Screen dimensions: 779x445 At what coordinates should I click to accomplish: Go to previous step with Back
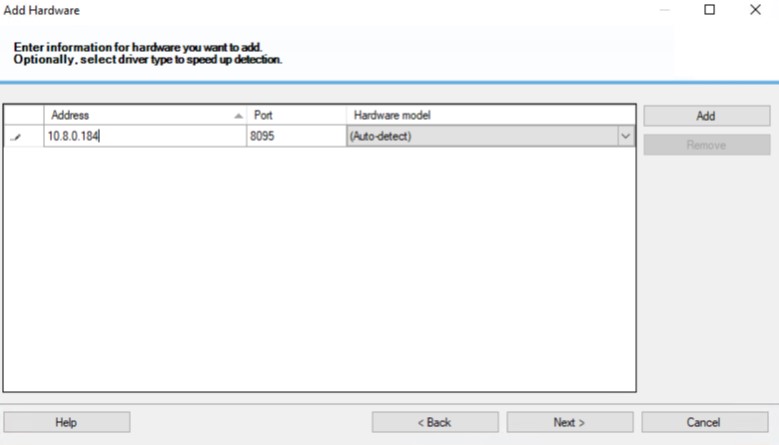435,422
